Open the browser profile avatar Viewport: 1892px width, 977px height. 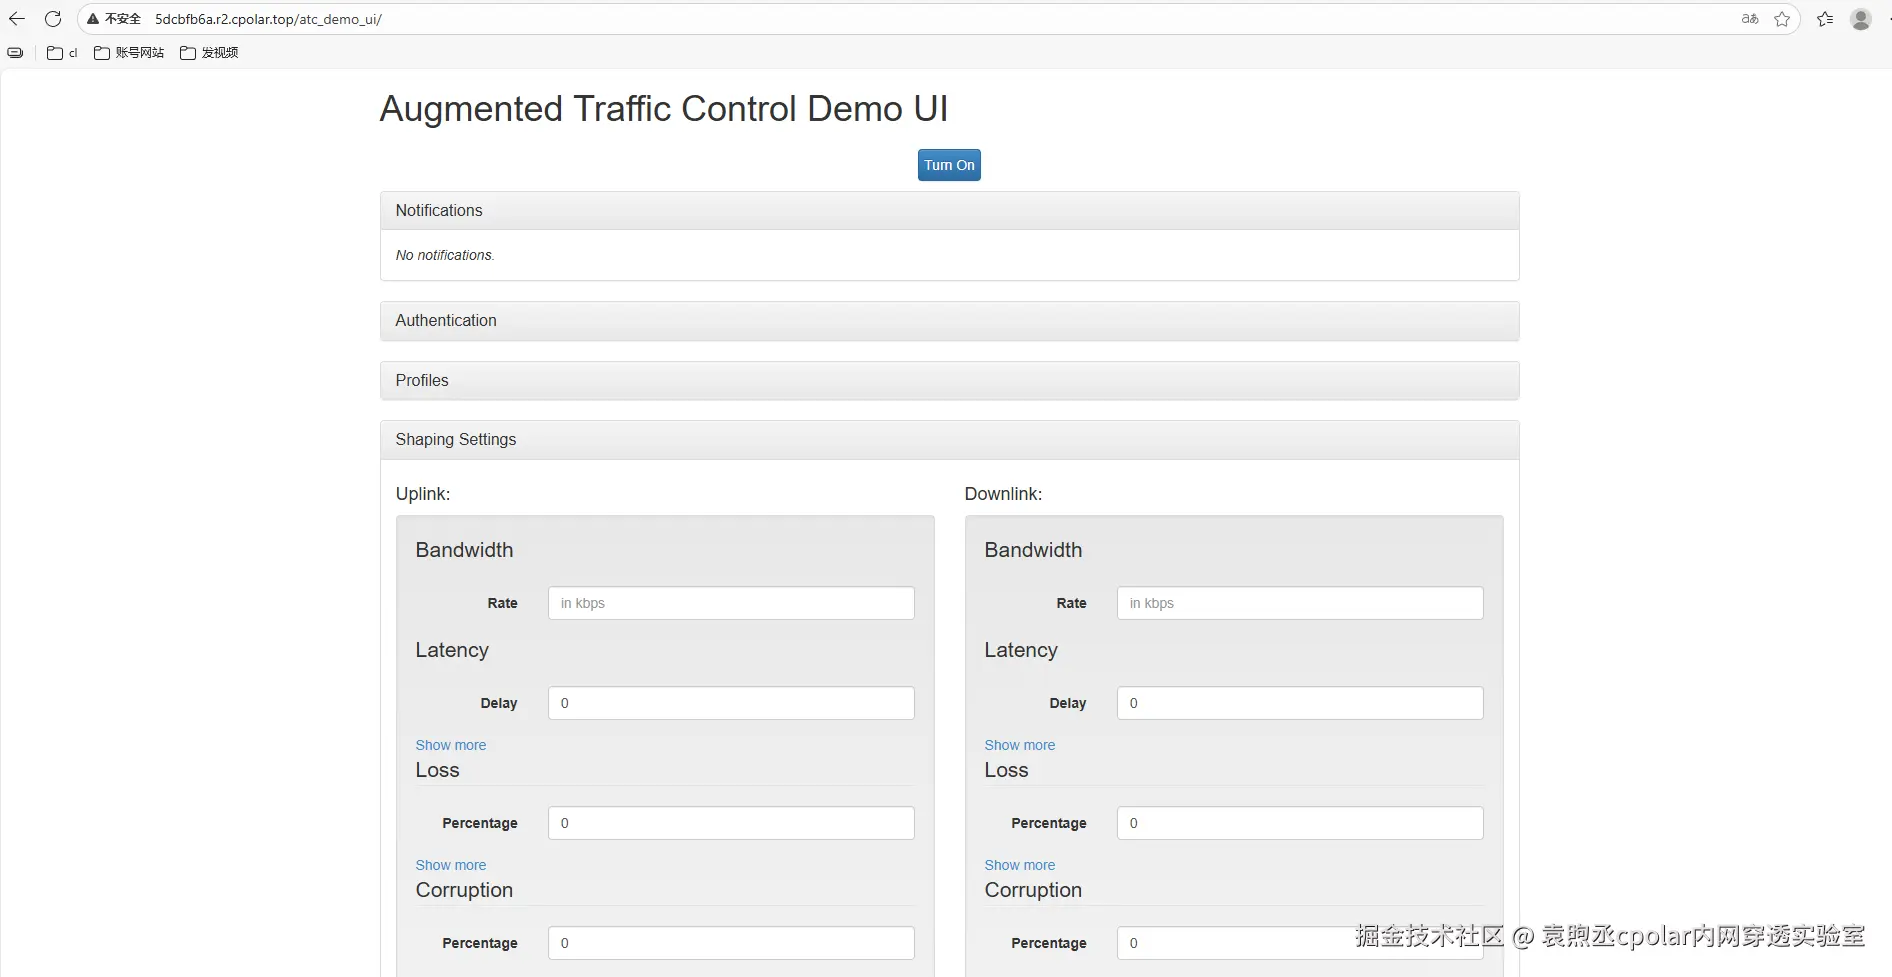(x=1860, y=19)
